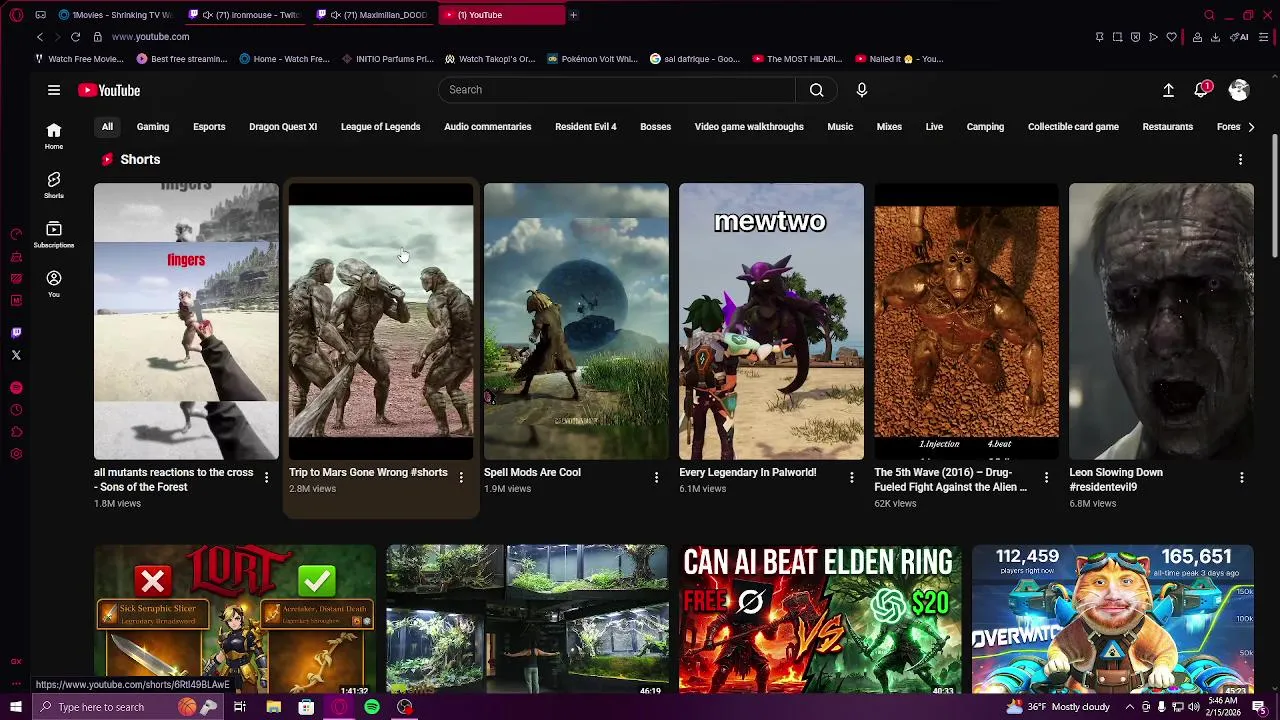Click the pin icon in address bar
1280x720 pixels.
tap(1099, 37)
